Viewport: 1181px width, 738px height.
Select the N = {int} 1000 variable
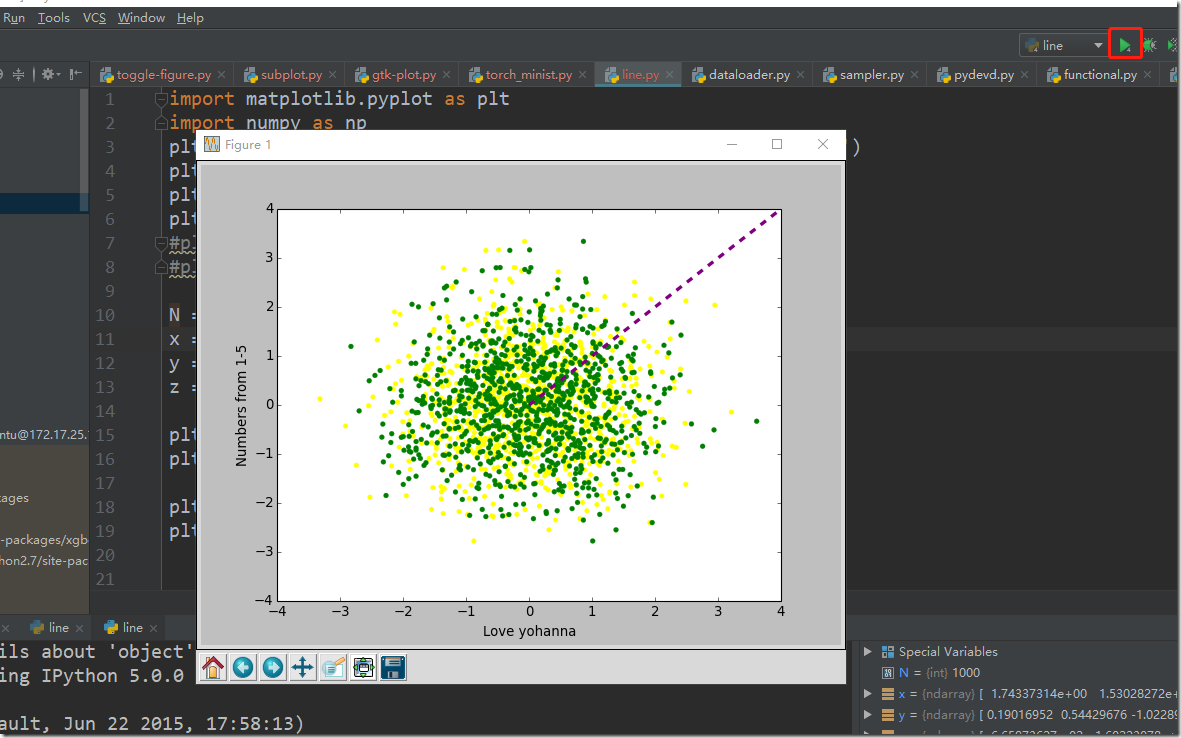tap(931, 672)
